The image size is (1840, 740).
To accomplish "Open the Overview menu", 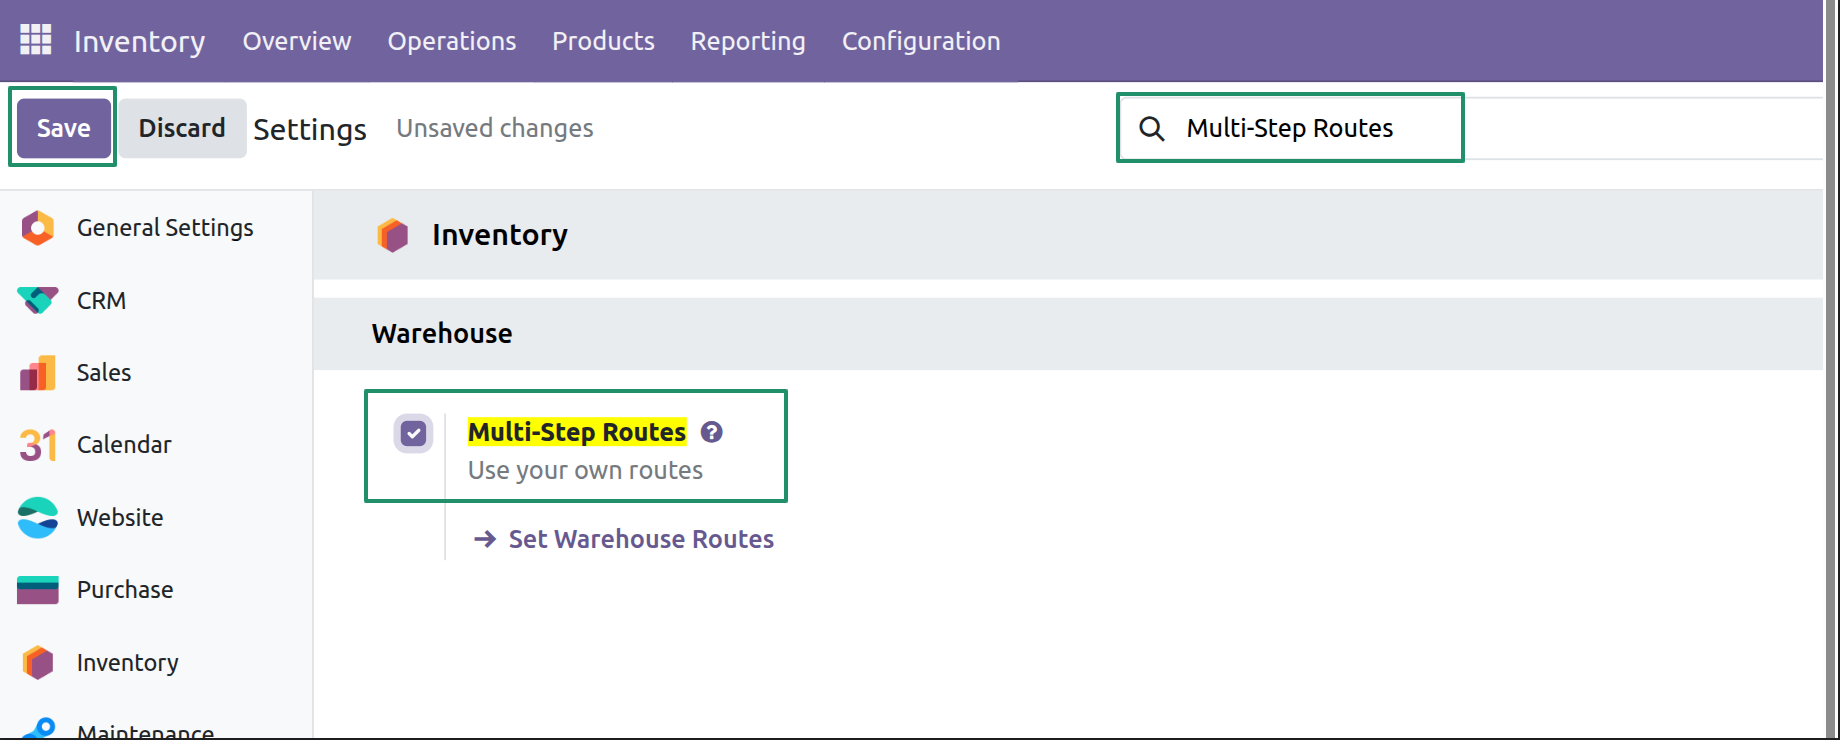I will tap(297, 41).
